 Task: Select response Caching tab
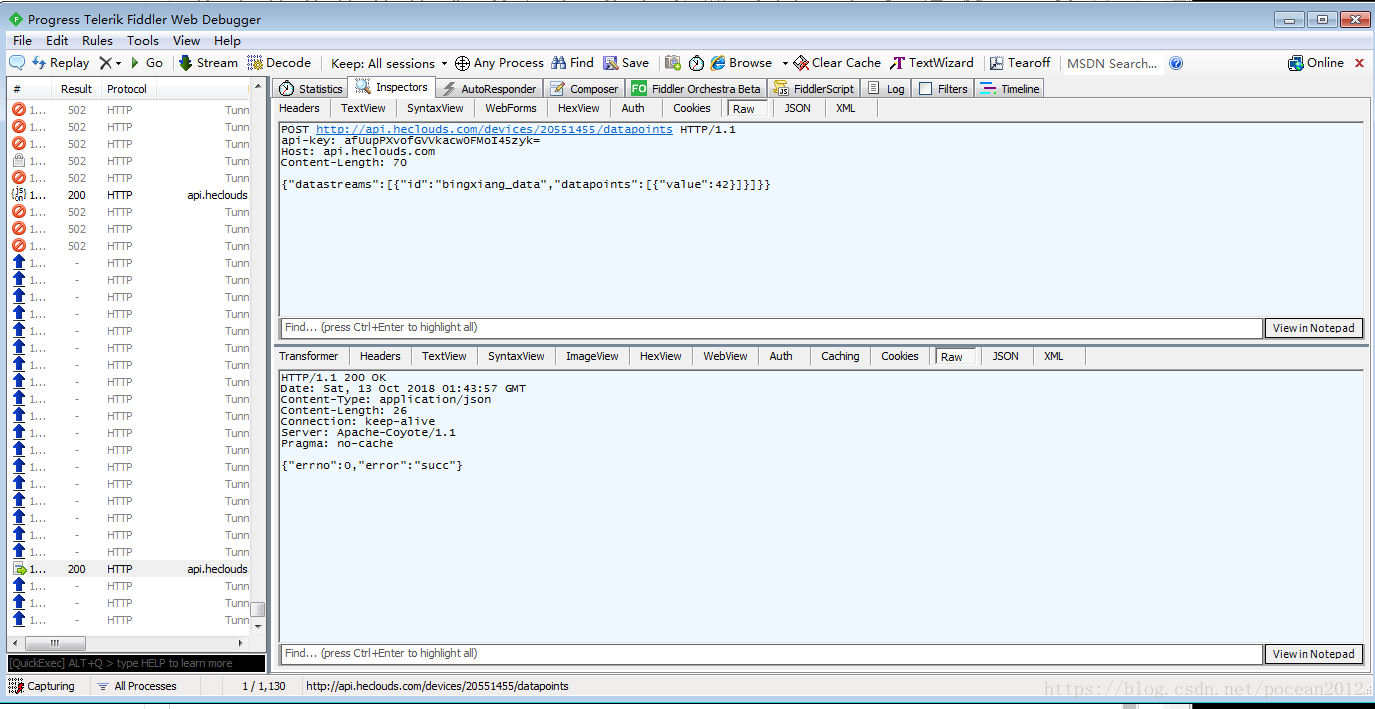[x=840, y=356]
